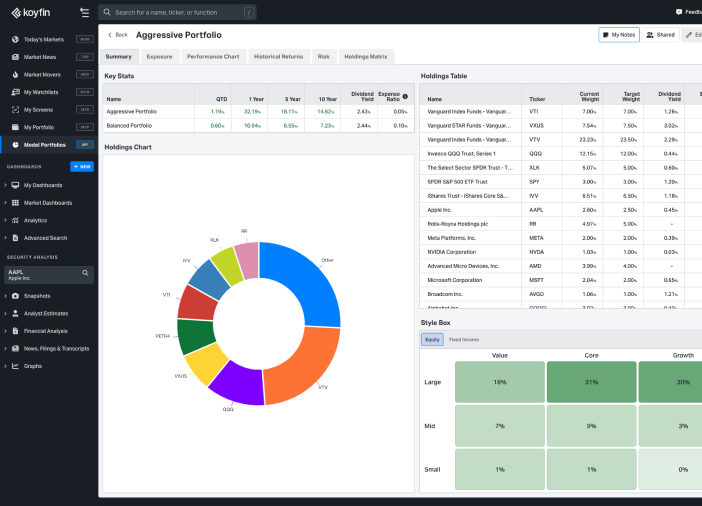702x506 pixels.
Task: Click the Large Value 18% style cell
Action: [500, 382]
